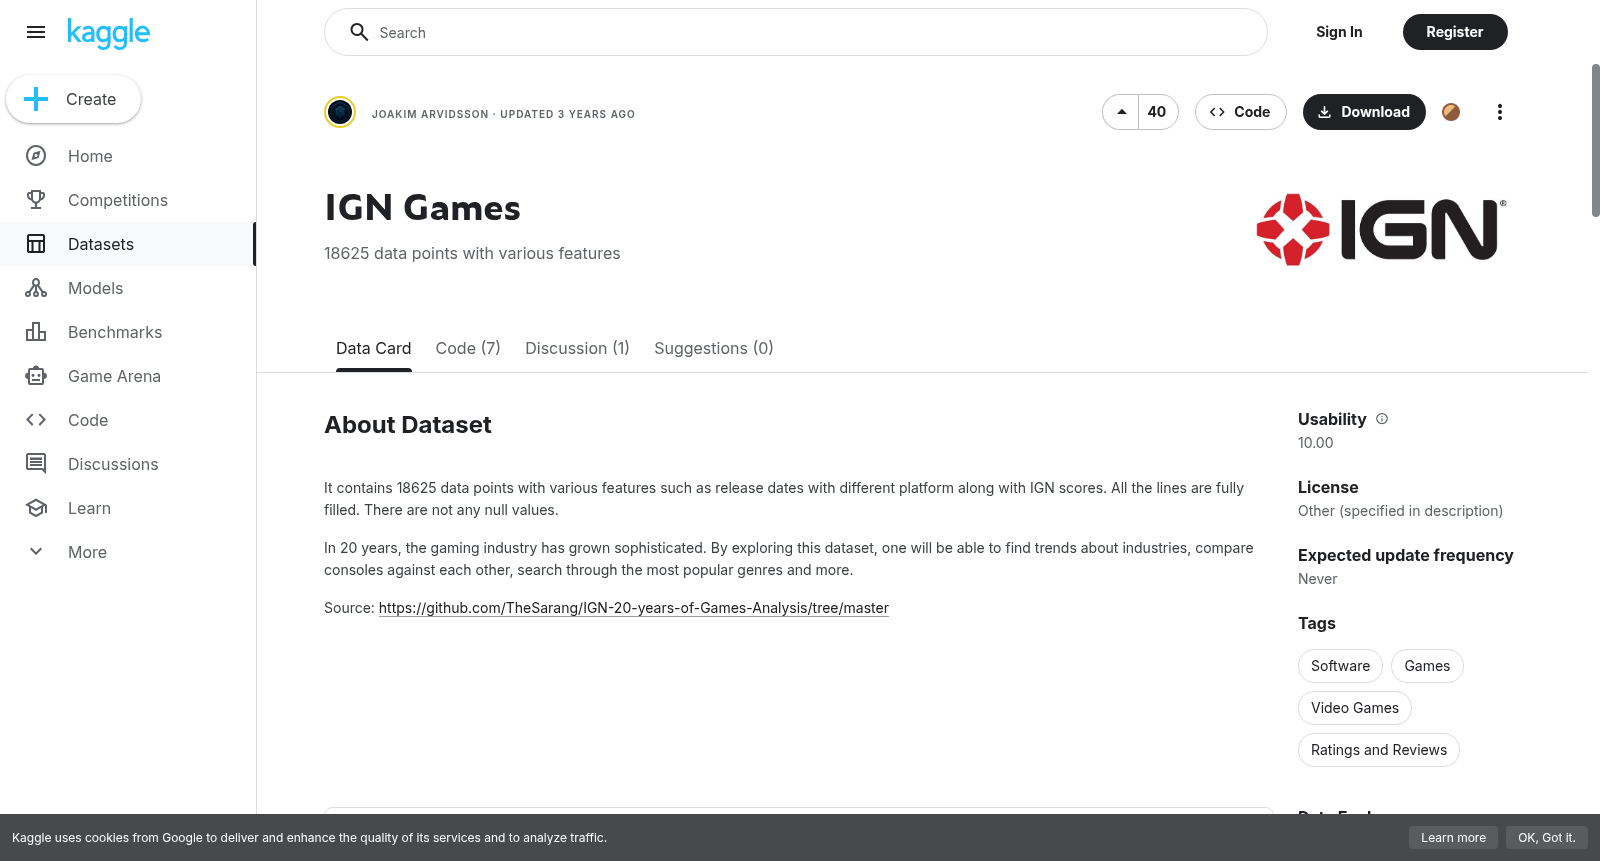Click the Kaggle logo
Image resolution: width=1600 pixels, height=861 pixels.
(x=108, y=33)
